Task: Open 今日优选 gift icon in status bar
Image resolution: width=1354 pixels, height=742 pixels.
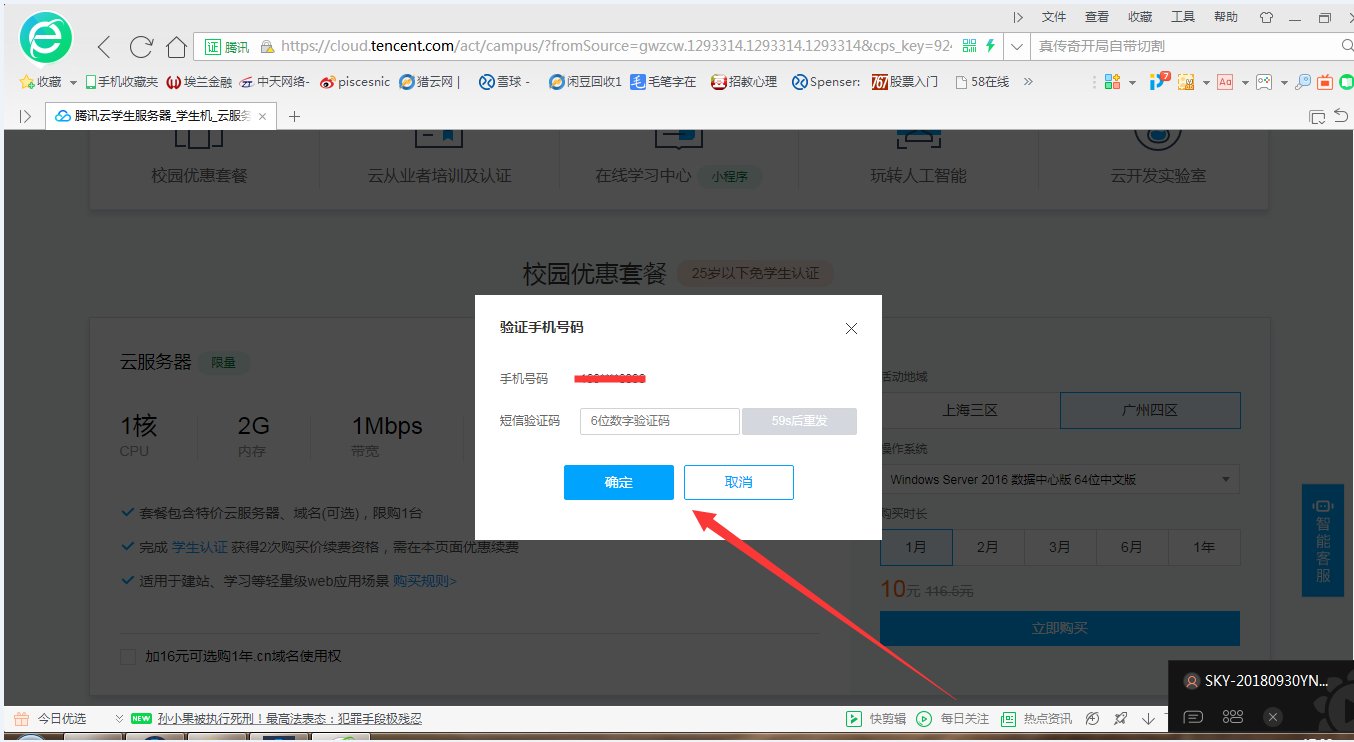Action: coord(20,719)
